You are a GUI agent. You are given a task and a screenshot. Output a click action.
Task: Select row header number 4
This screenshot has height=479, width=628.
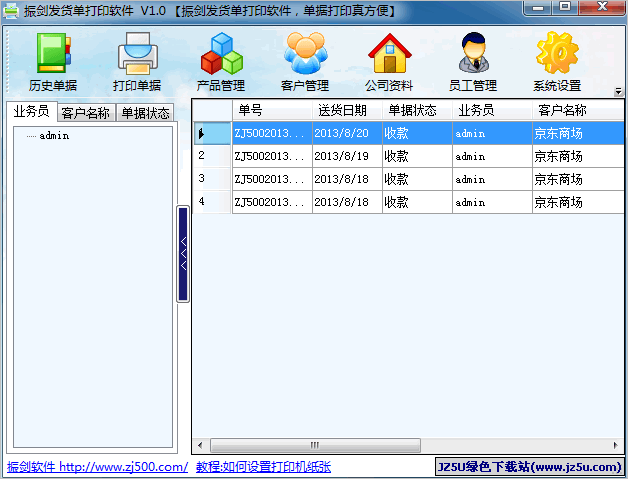(212, 202)
